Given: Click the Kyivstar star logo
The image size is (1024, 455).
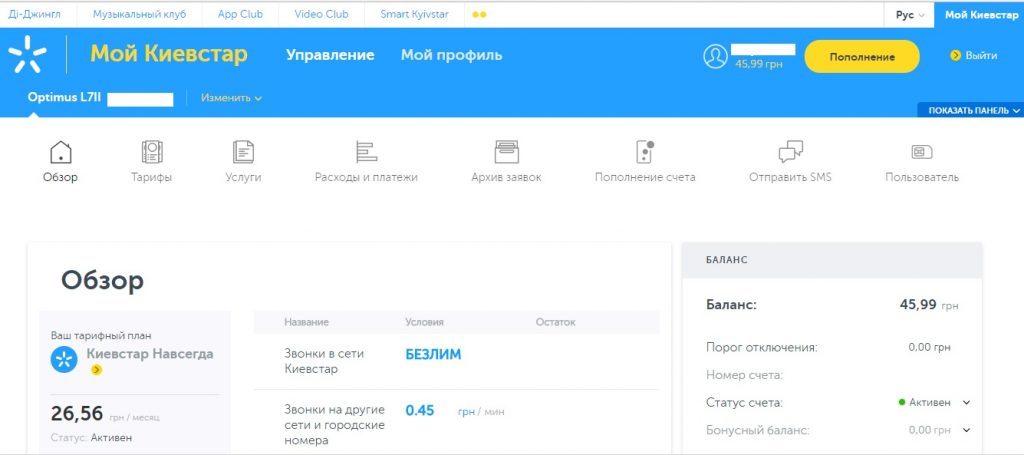Looking at the screenshot, I should point(27,55).
